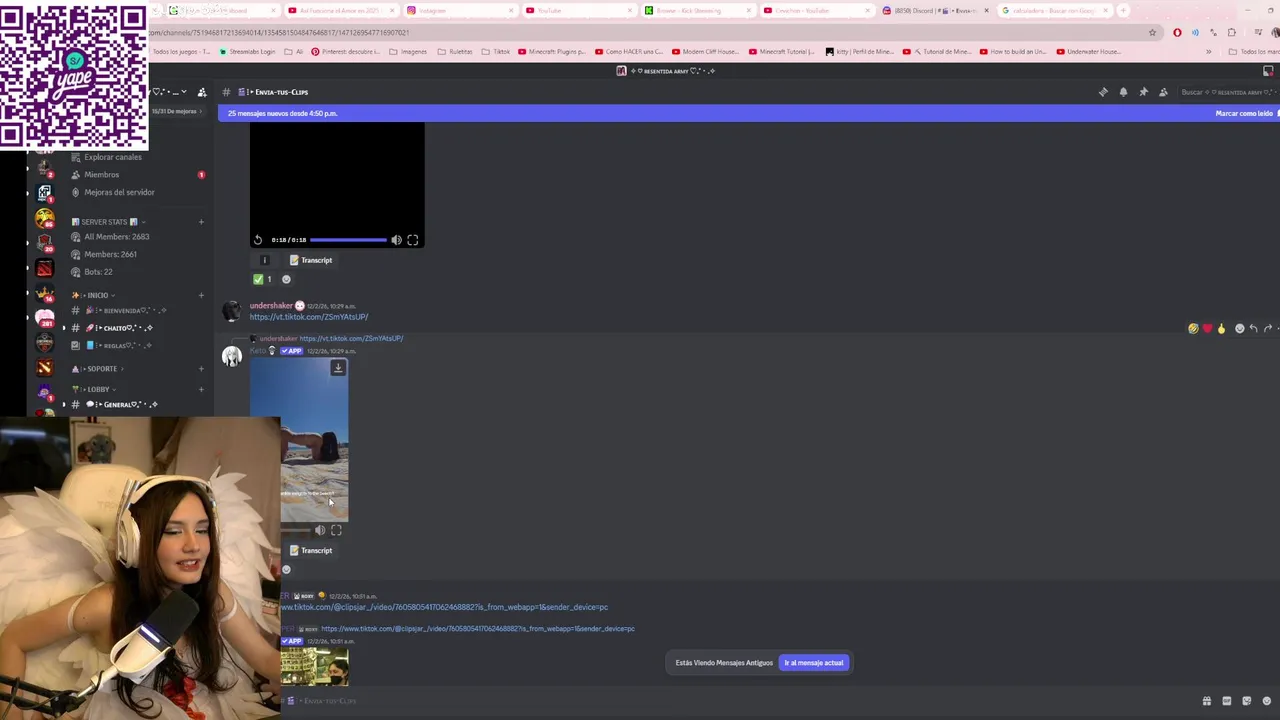Open first video in fullscreen
The height and width of the screenshot is (720, 1280).
pyautogui.click(x=413, y=240)
